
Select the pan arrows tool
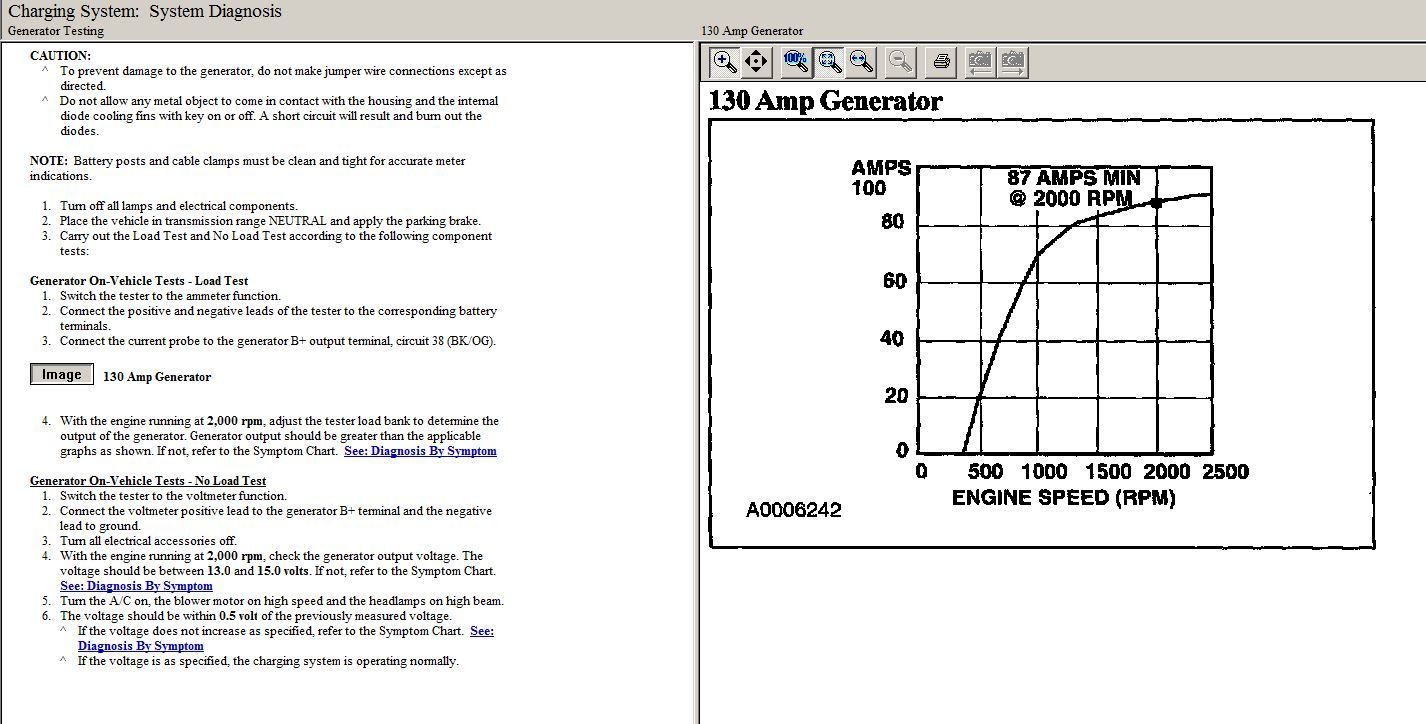756,62
